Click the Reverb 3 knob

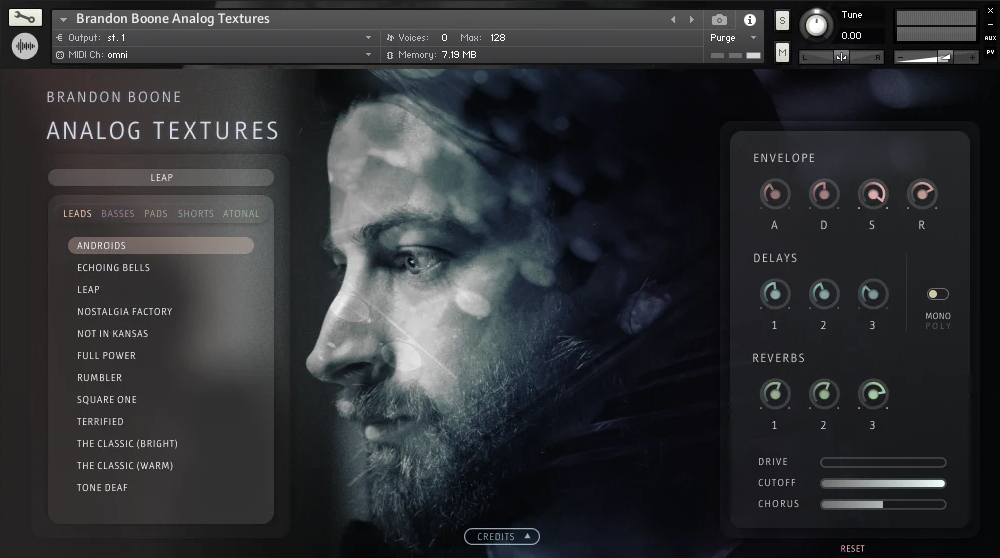tap(872, 393)
